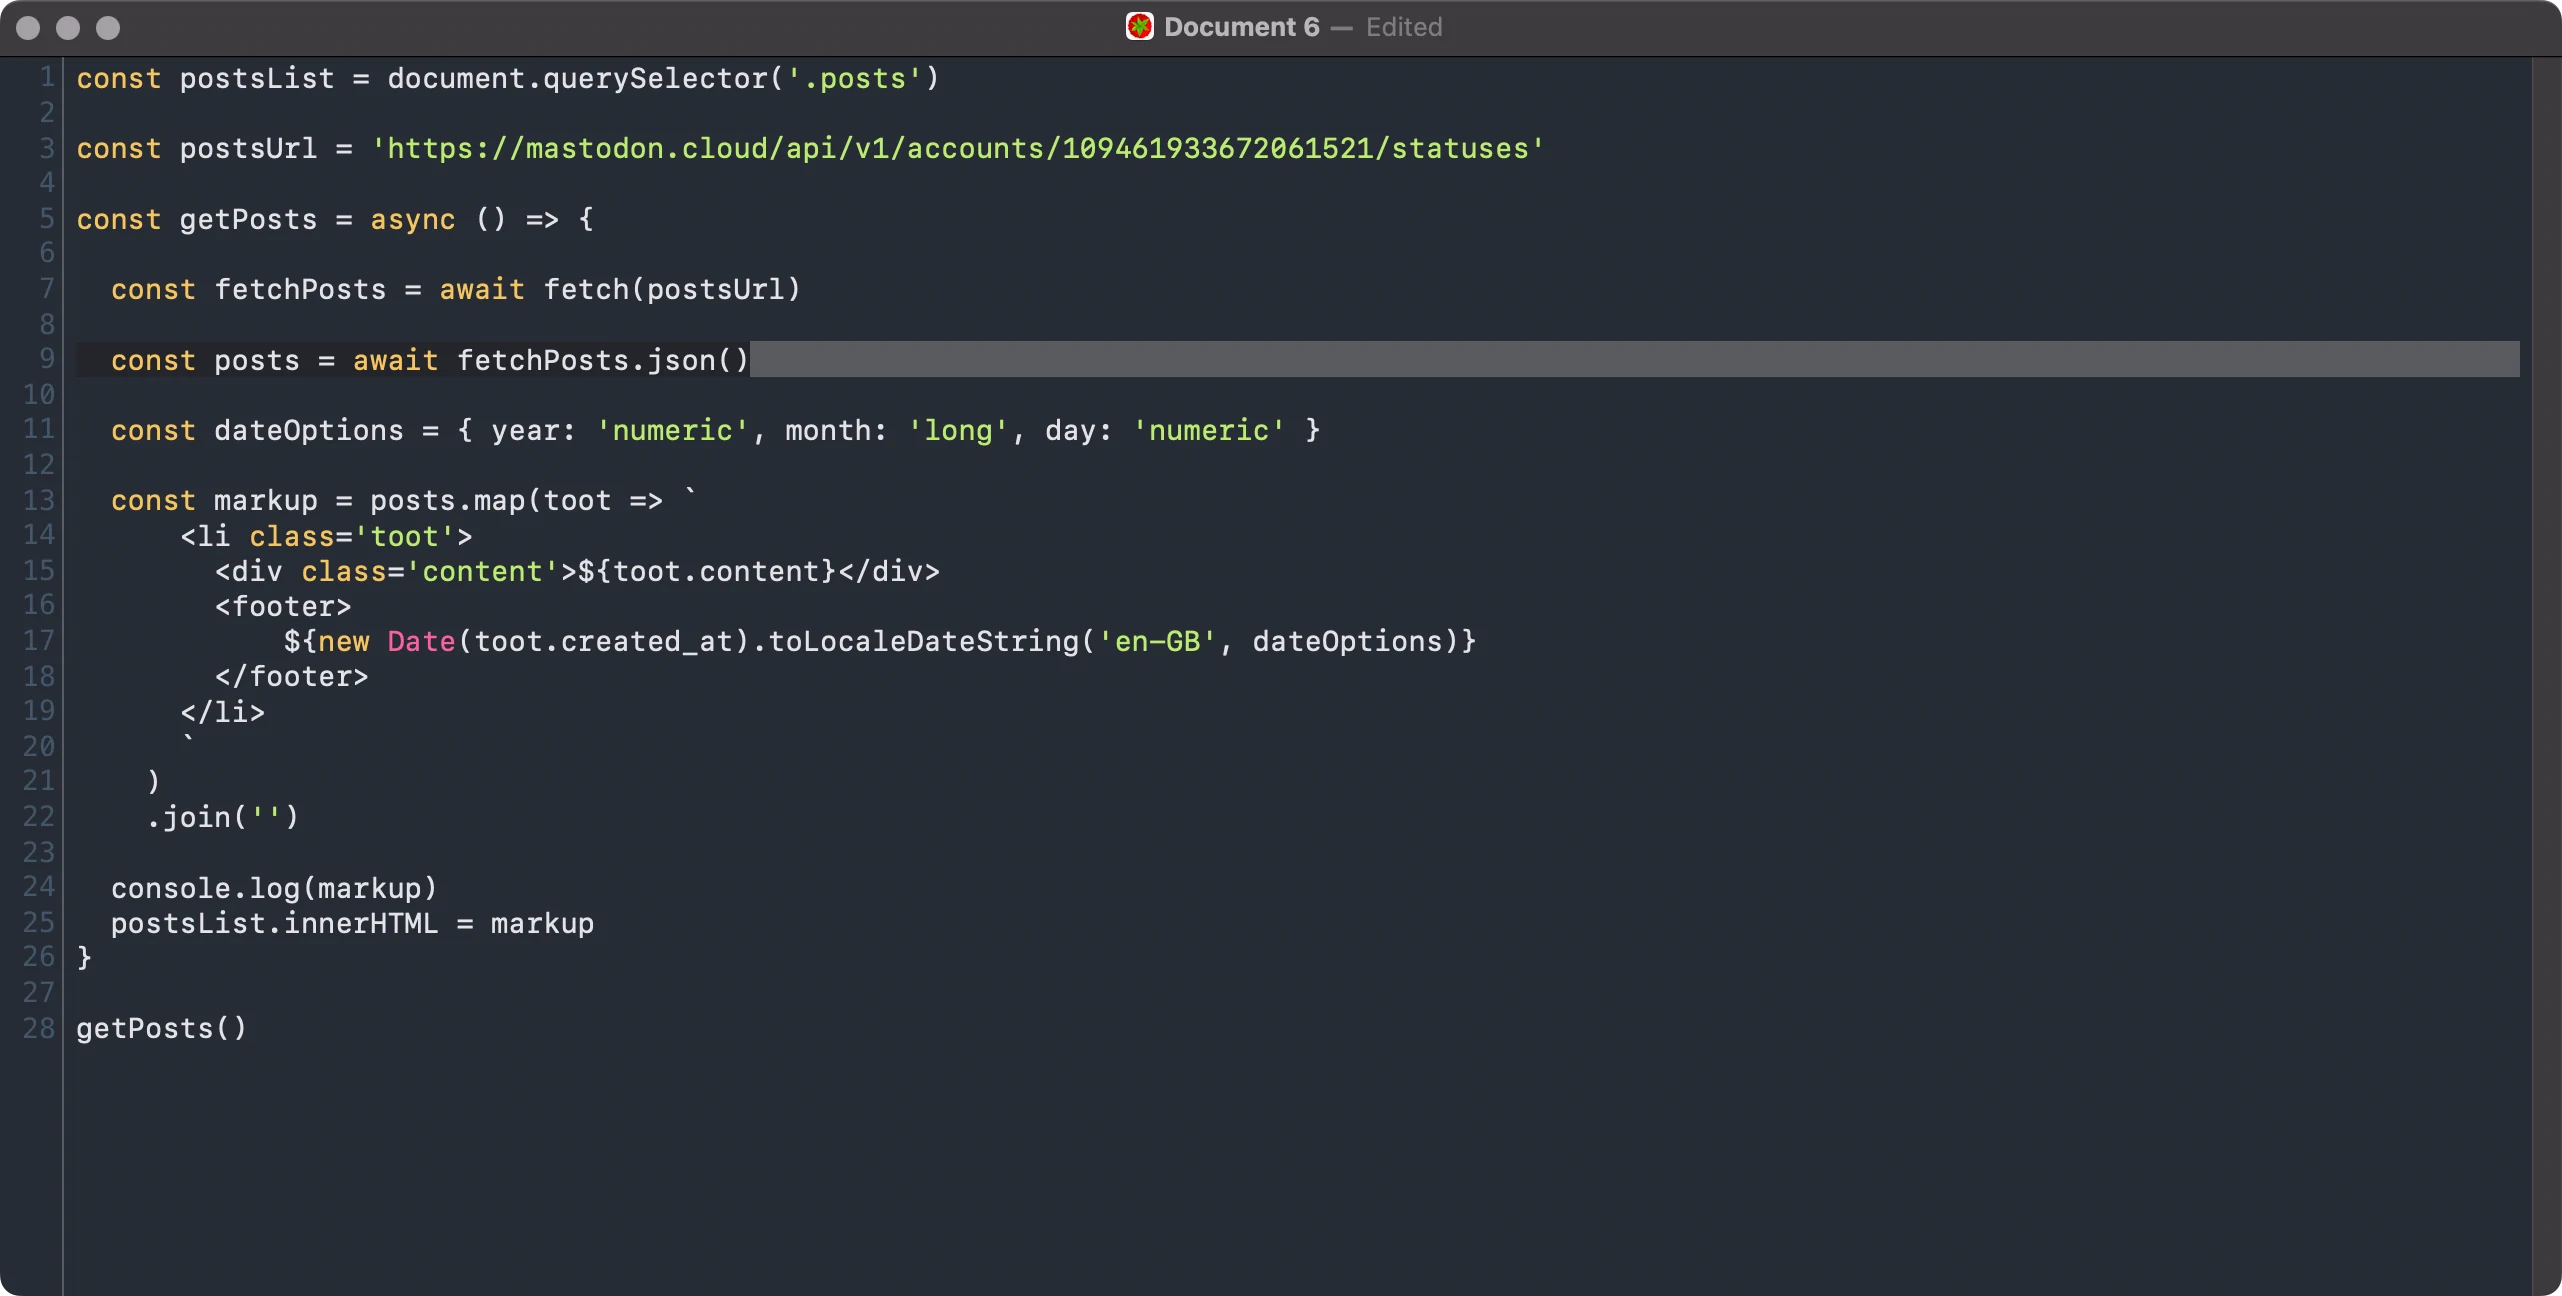Click 'fetchPosts' declaration on line 7
The image size is (2562, 1296).
(300, 290)
